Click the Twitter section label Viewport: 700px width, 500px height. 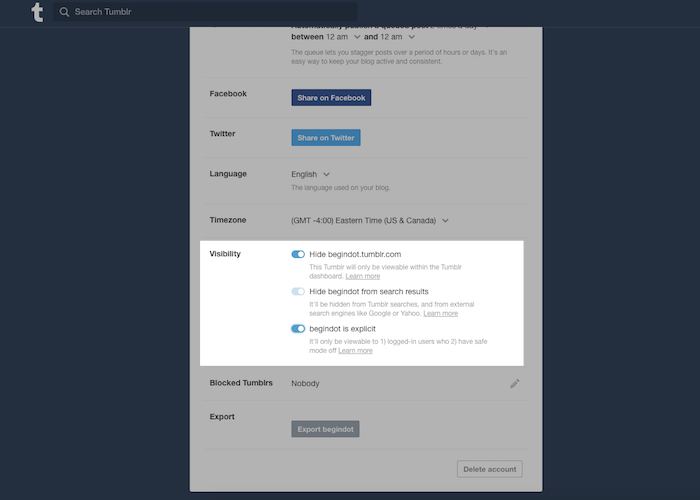[222, 134]
